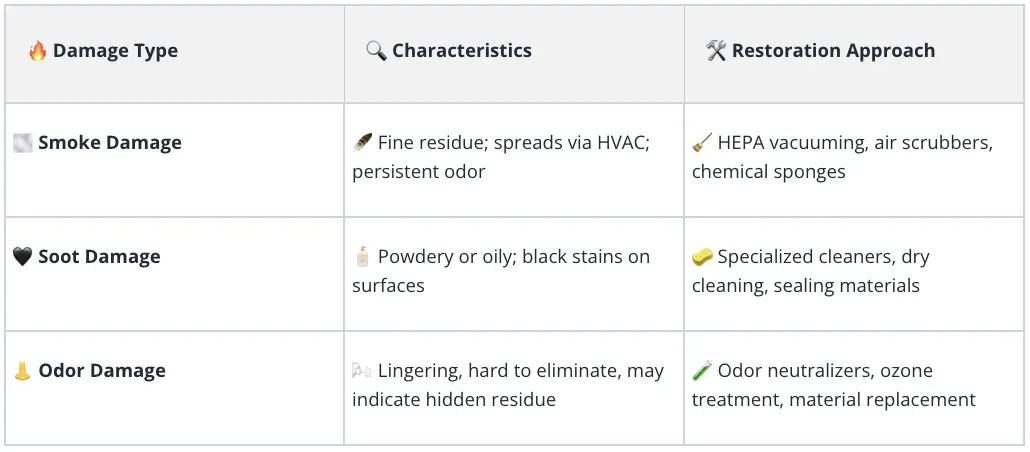Image resolution: width=1030 pixels, height=452 pixels.
Task: Select the Restoration Approach column header
Action: pyautogui.click(x=854, y=54)
